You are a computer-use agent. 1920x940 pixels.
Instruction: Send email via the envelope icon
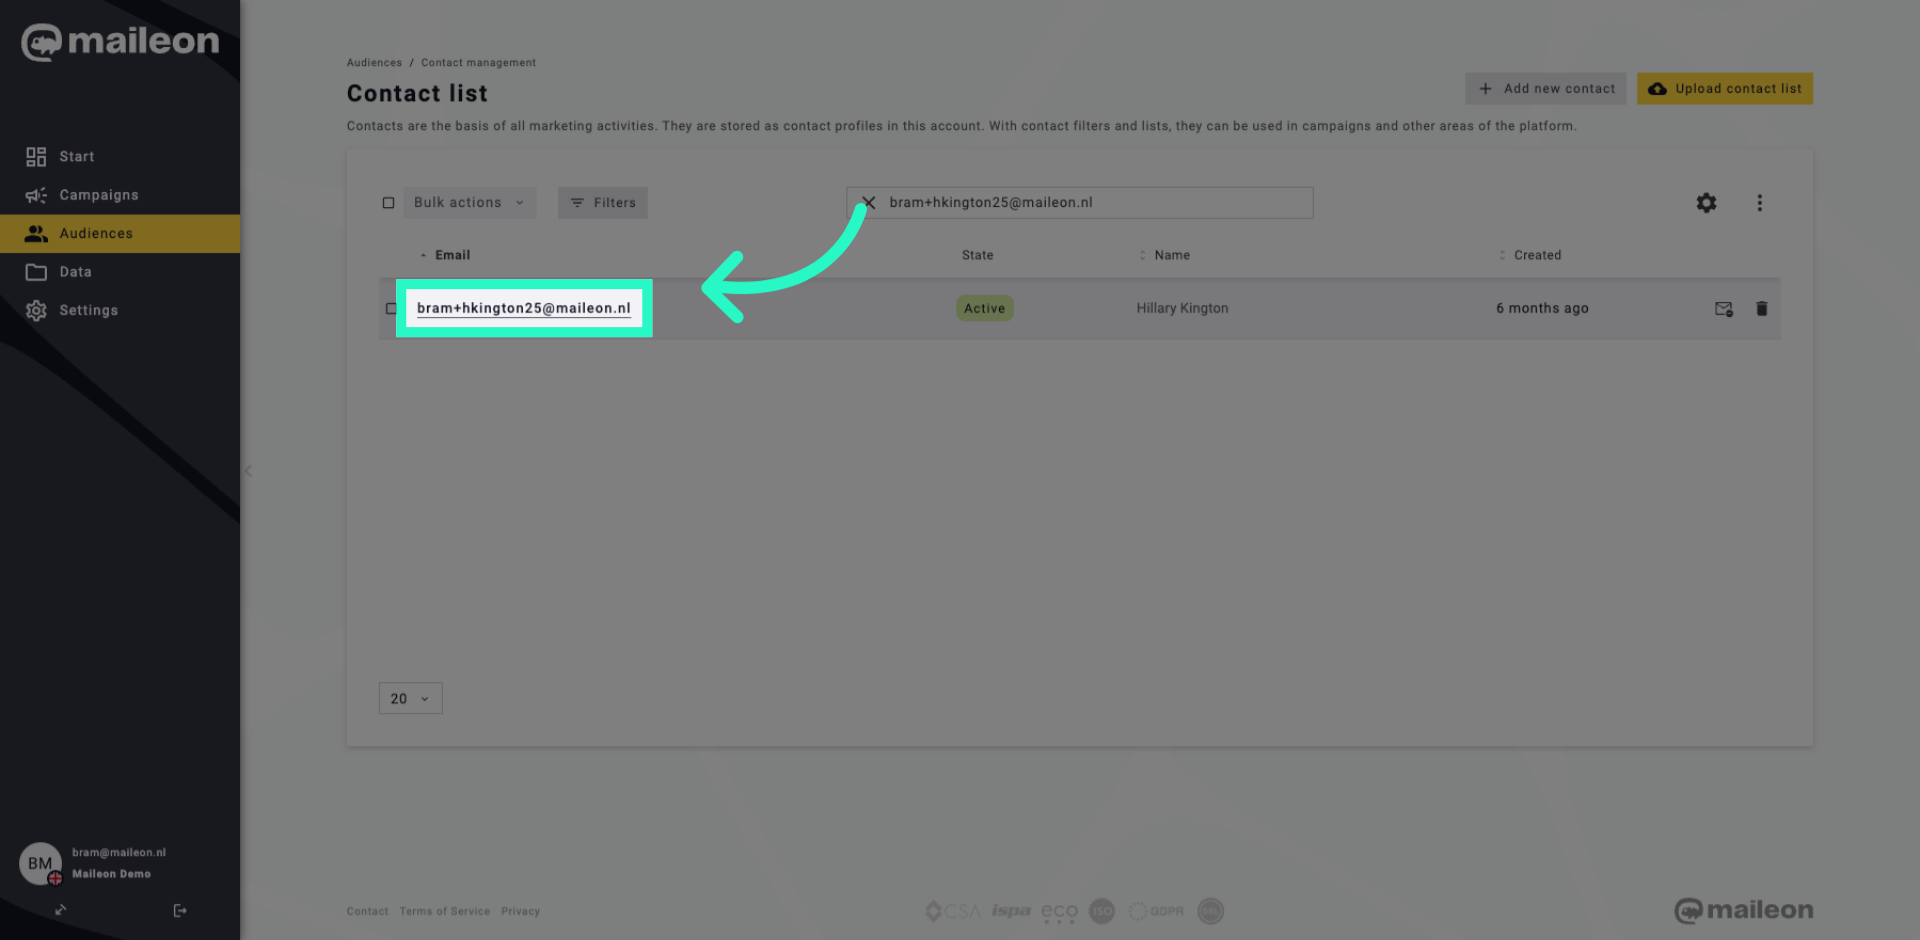point(1724,309)
